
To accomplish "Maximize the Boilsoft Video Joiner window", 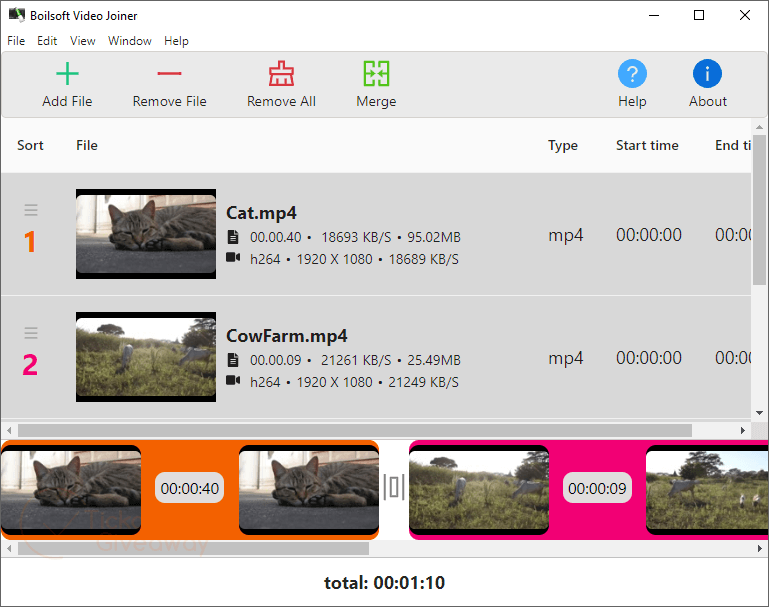I will coord(699,15).
